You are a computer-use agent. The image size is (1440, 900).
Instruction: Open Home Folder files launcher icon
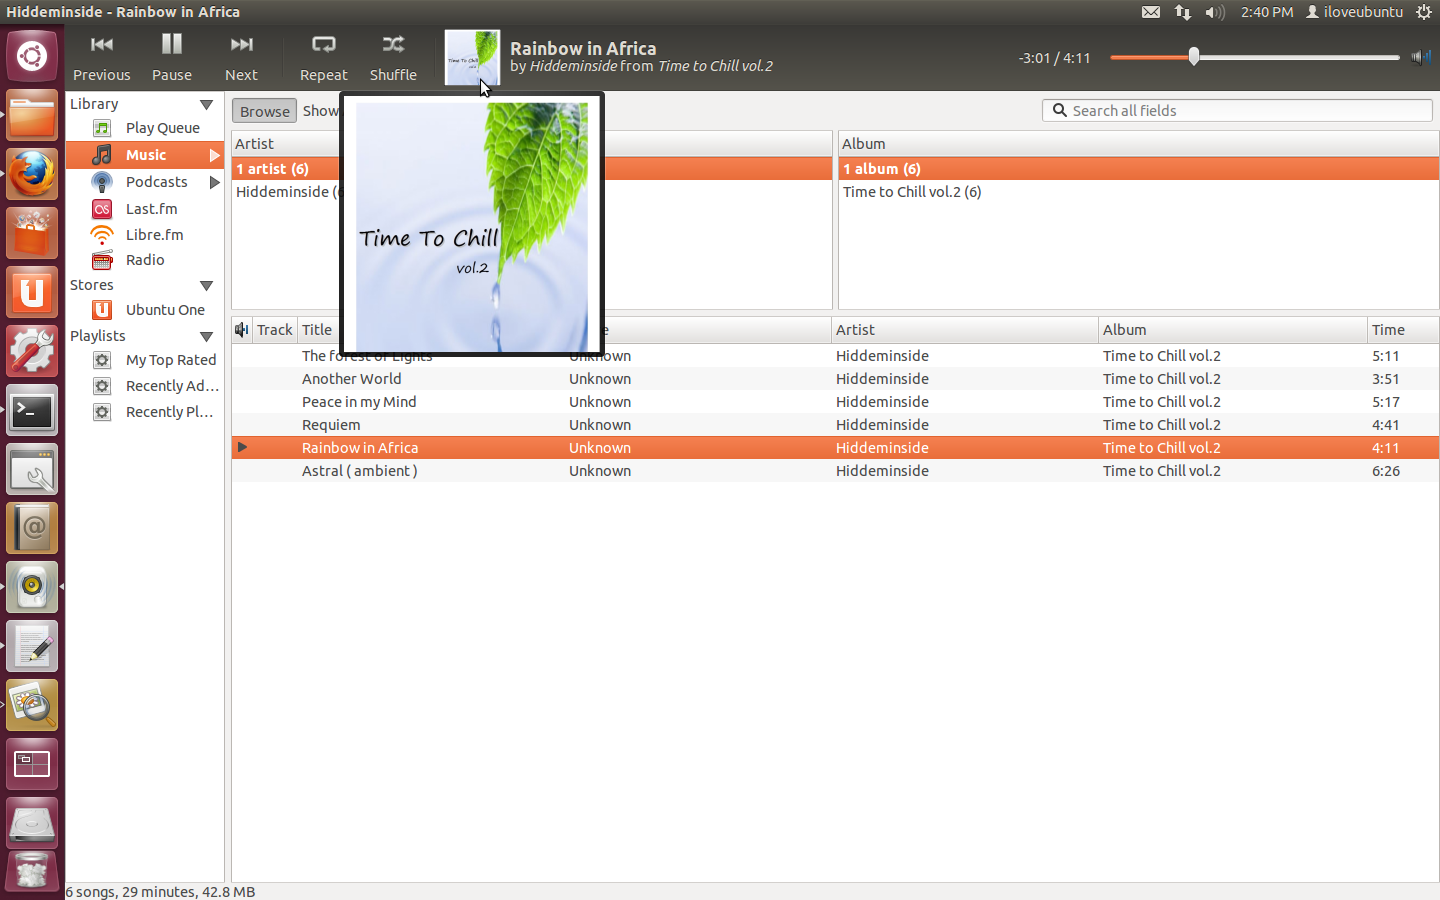(x=32, y=115)
